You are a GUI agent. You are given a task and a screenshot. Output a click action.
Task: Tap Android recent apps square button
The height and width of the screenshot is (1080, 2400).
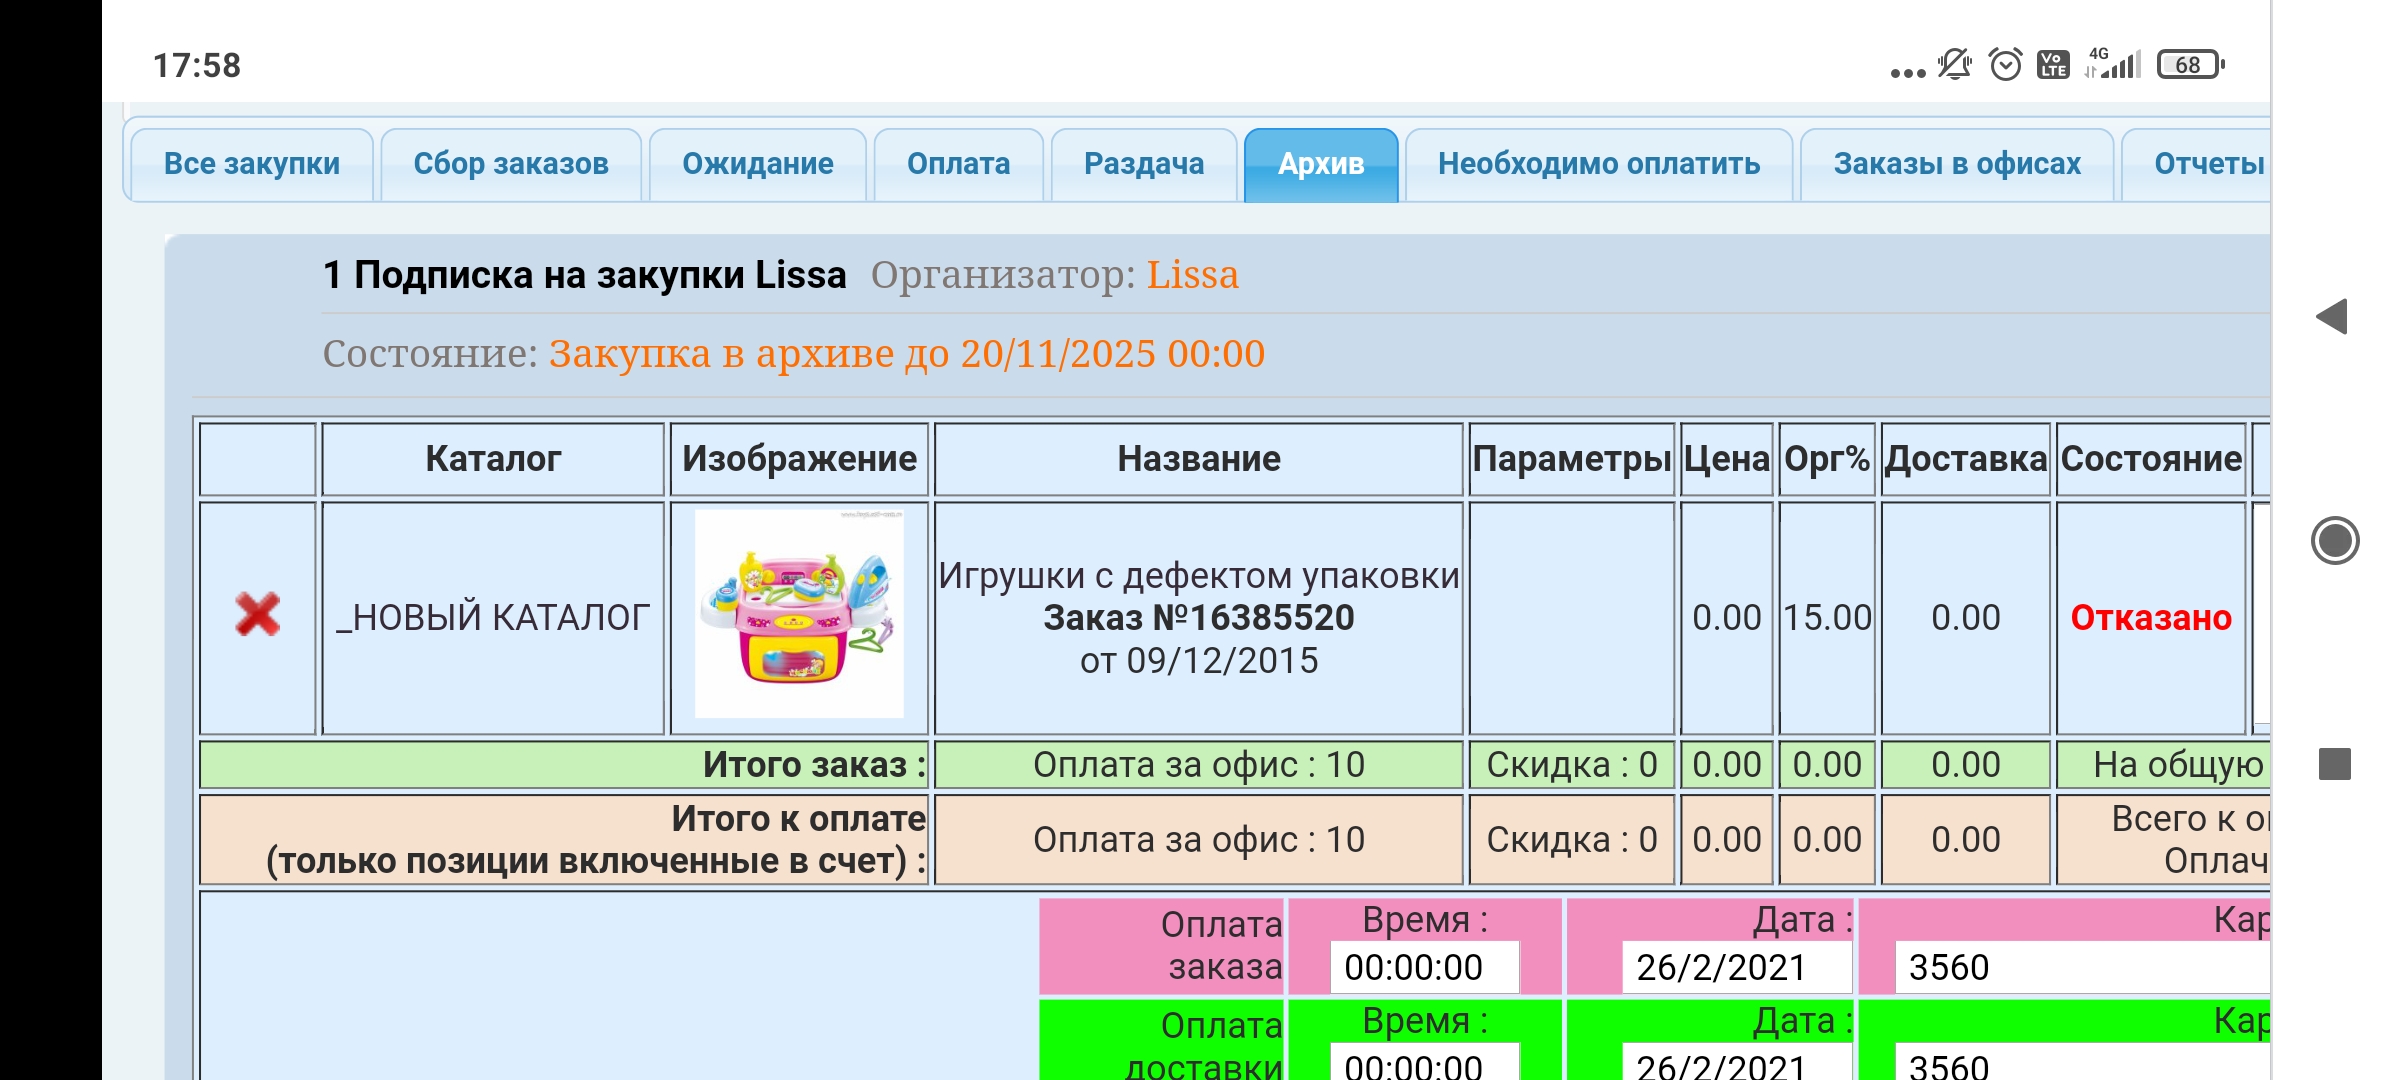[x=2334, y=764]
